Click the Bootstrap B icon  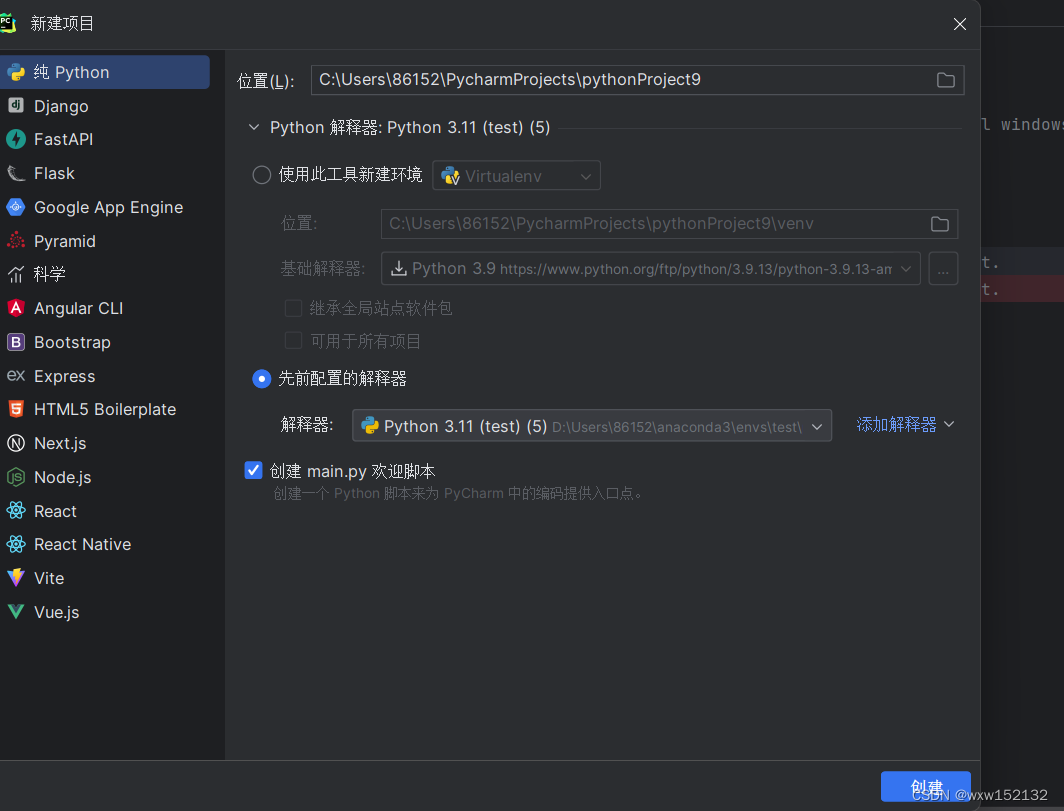[x=16, y=342]
